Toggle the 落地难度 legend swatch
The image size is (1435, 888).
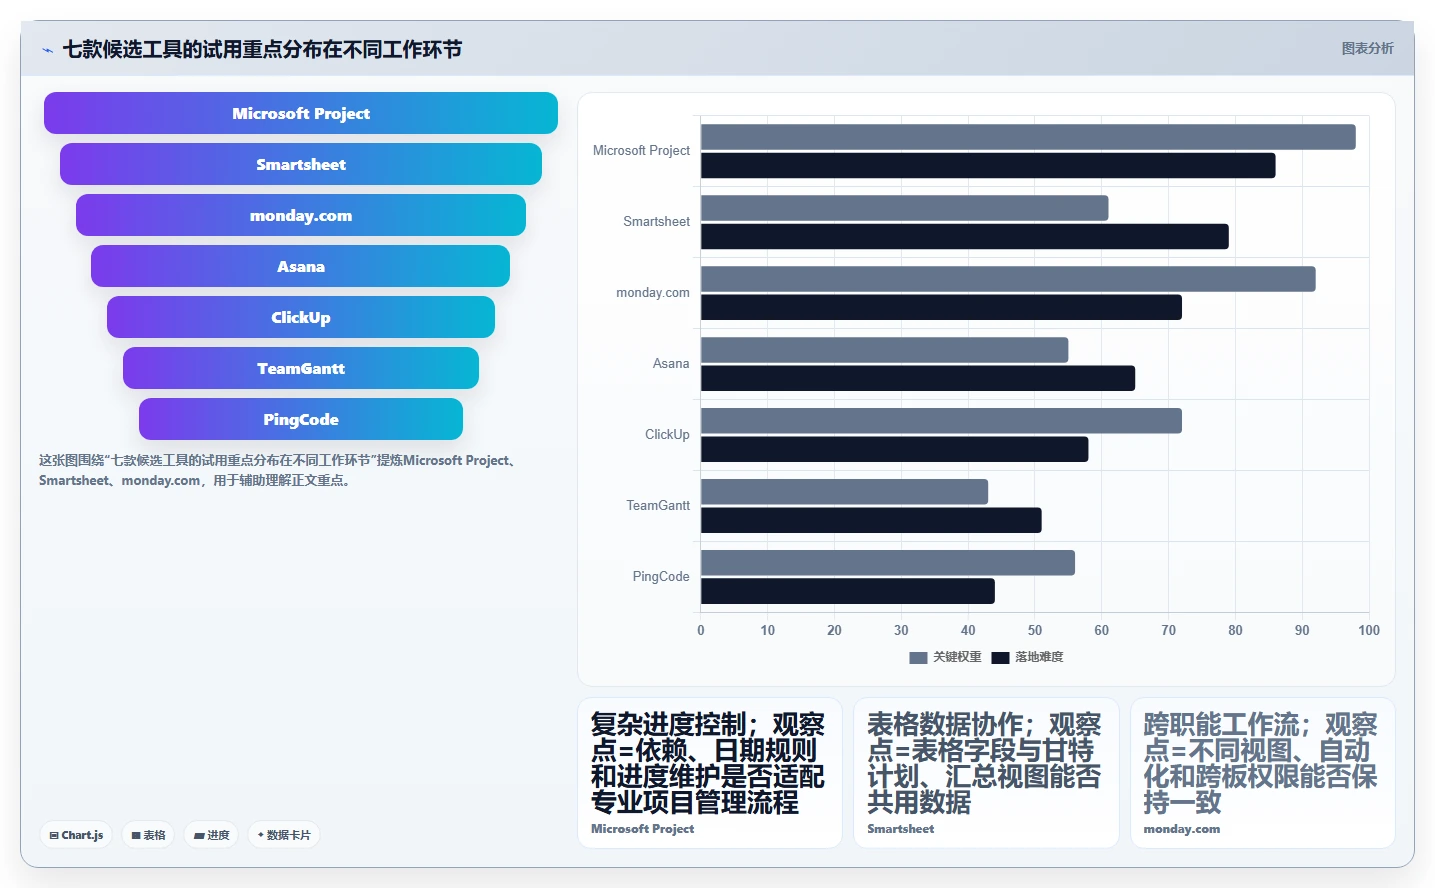(1000, 657)
